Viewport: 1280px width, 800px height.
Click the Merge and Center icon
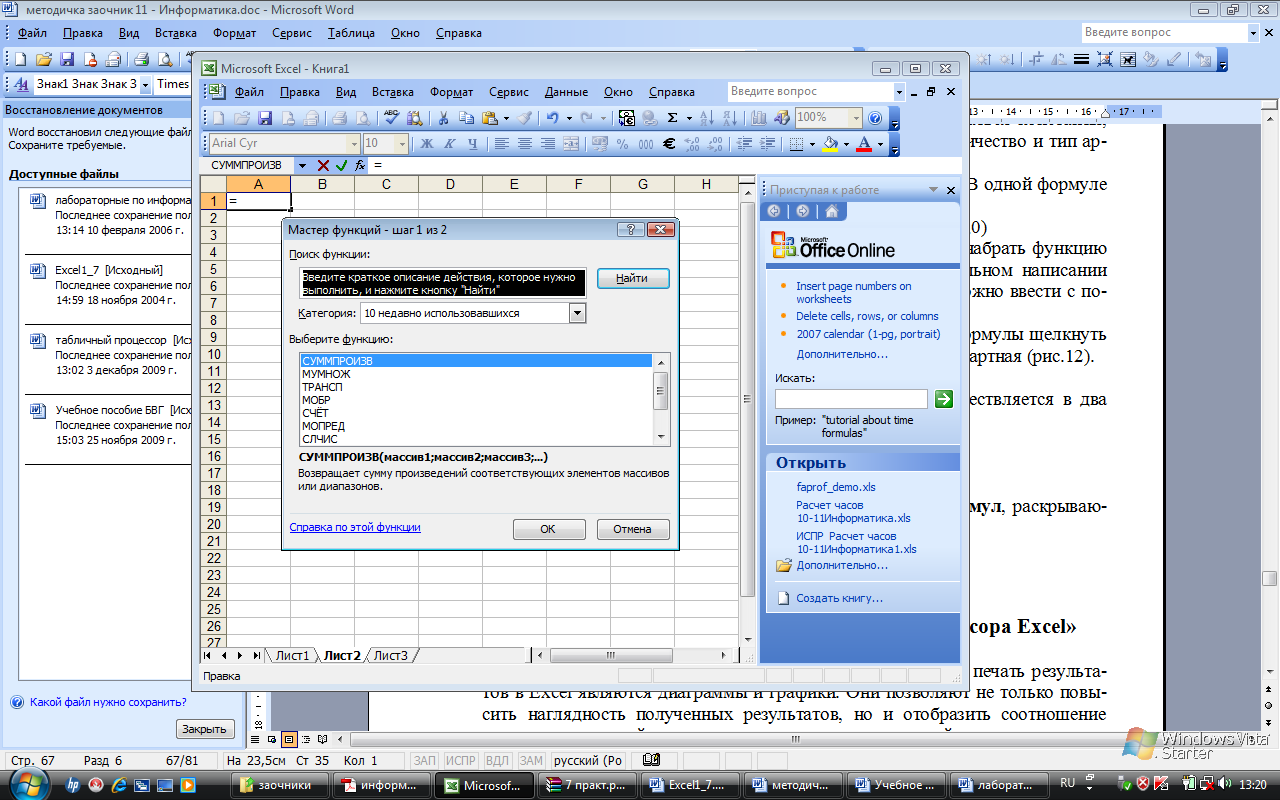pyautogui.click(x=571, y=143)
